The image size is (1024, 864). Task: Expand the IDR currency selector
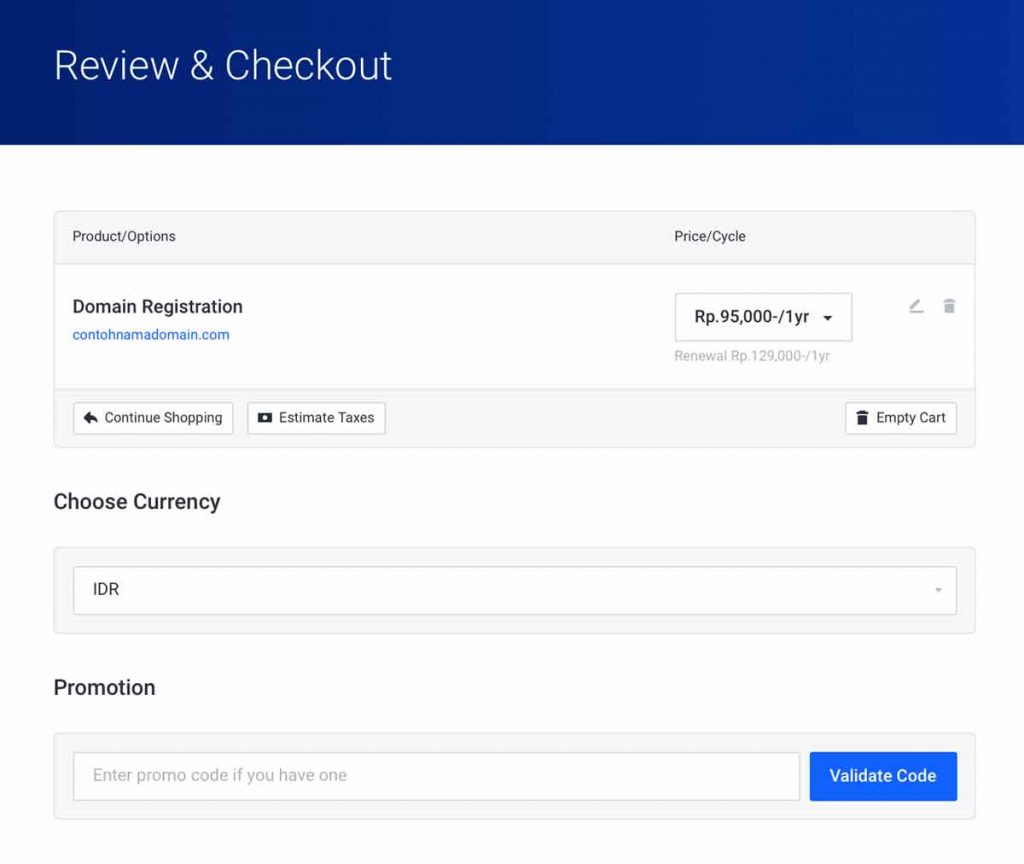pos(514,590)
